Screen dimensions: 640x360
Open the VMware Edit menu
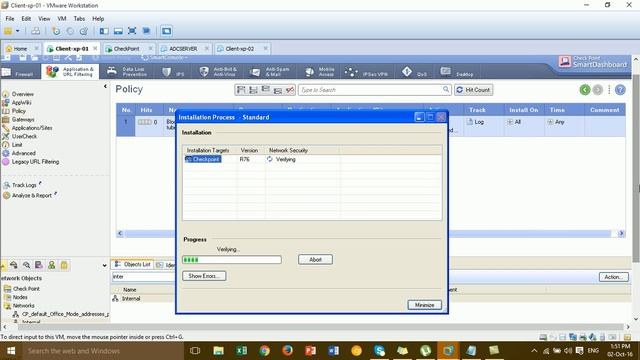pos(26,19)
